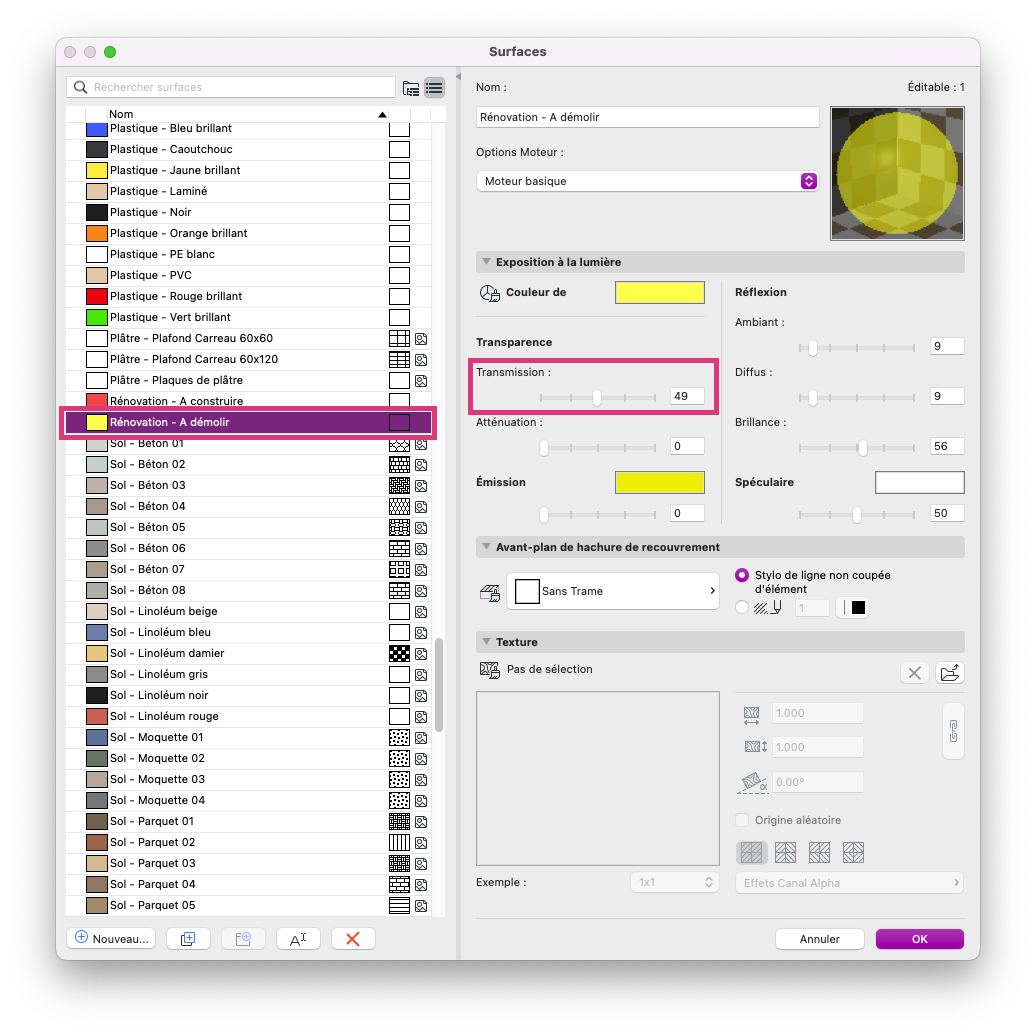Click the Nouveau... button
The height and width of the screenshot is (1034, 1036).
[111, 939]
